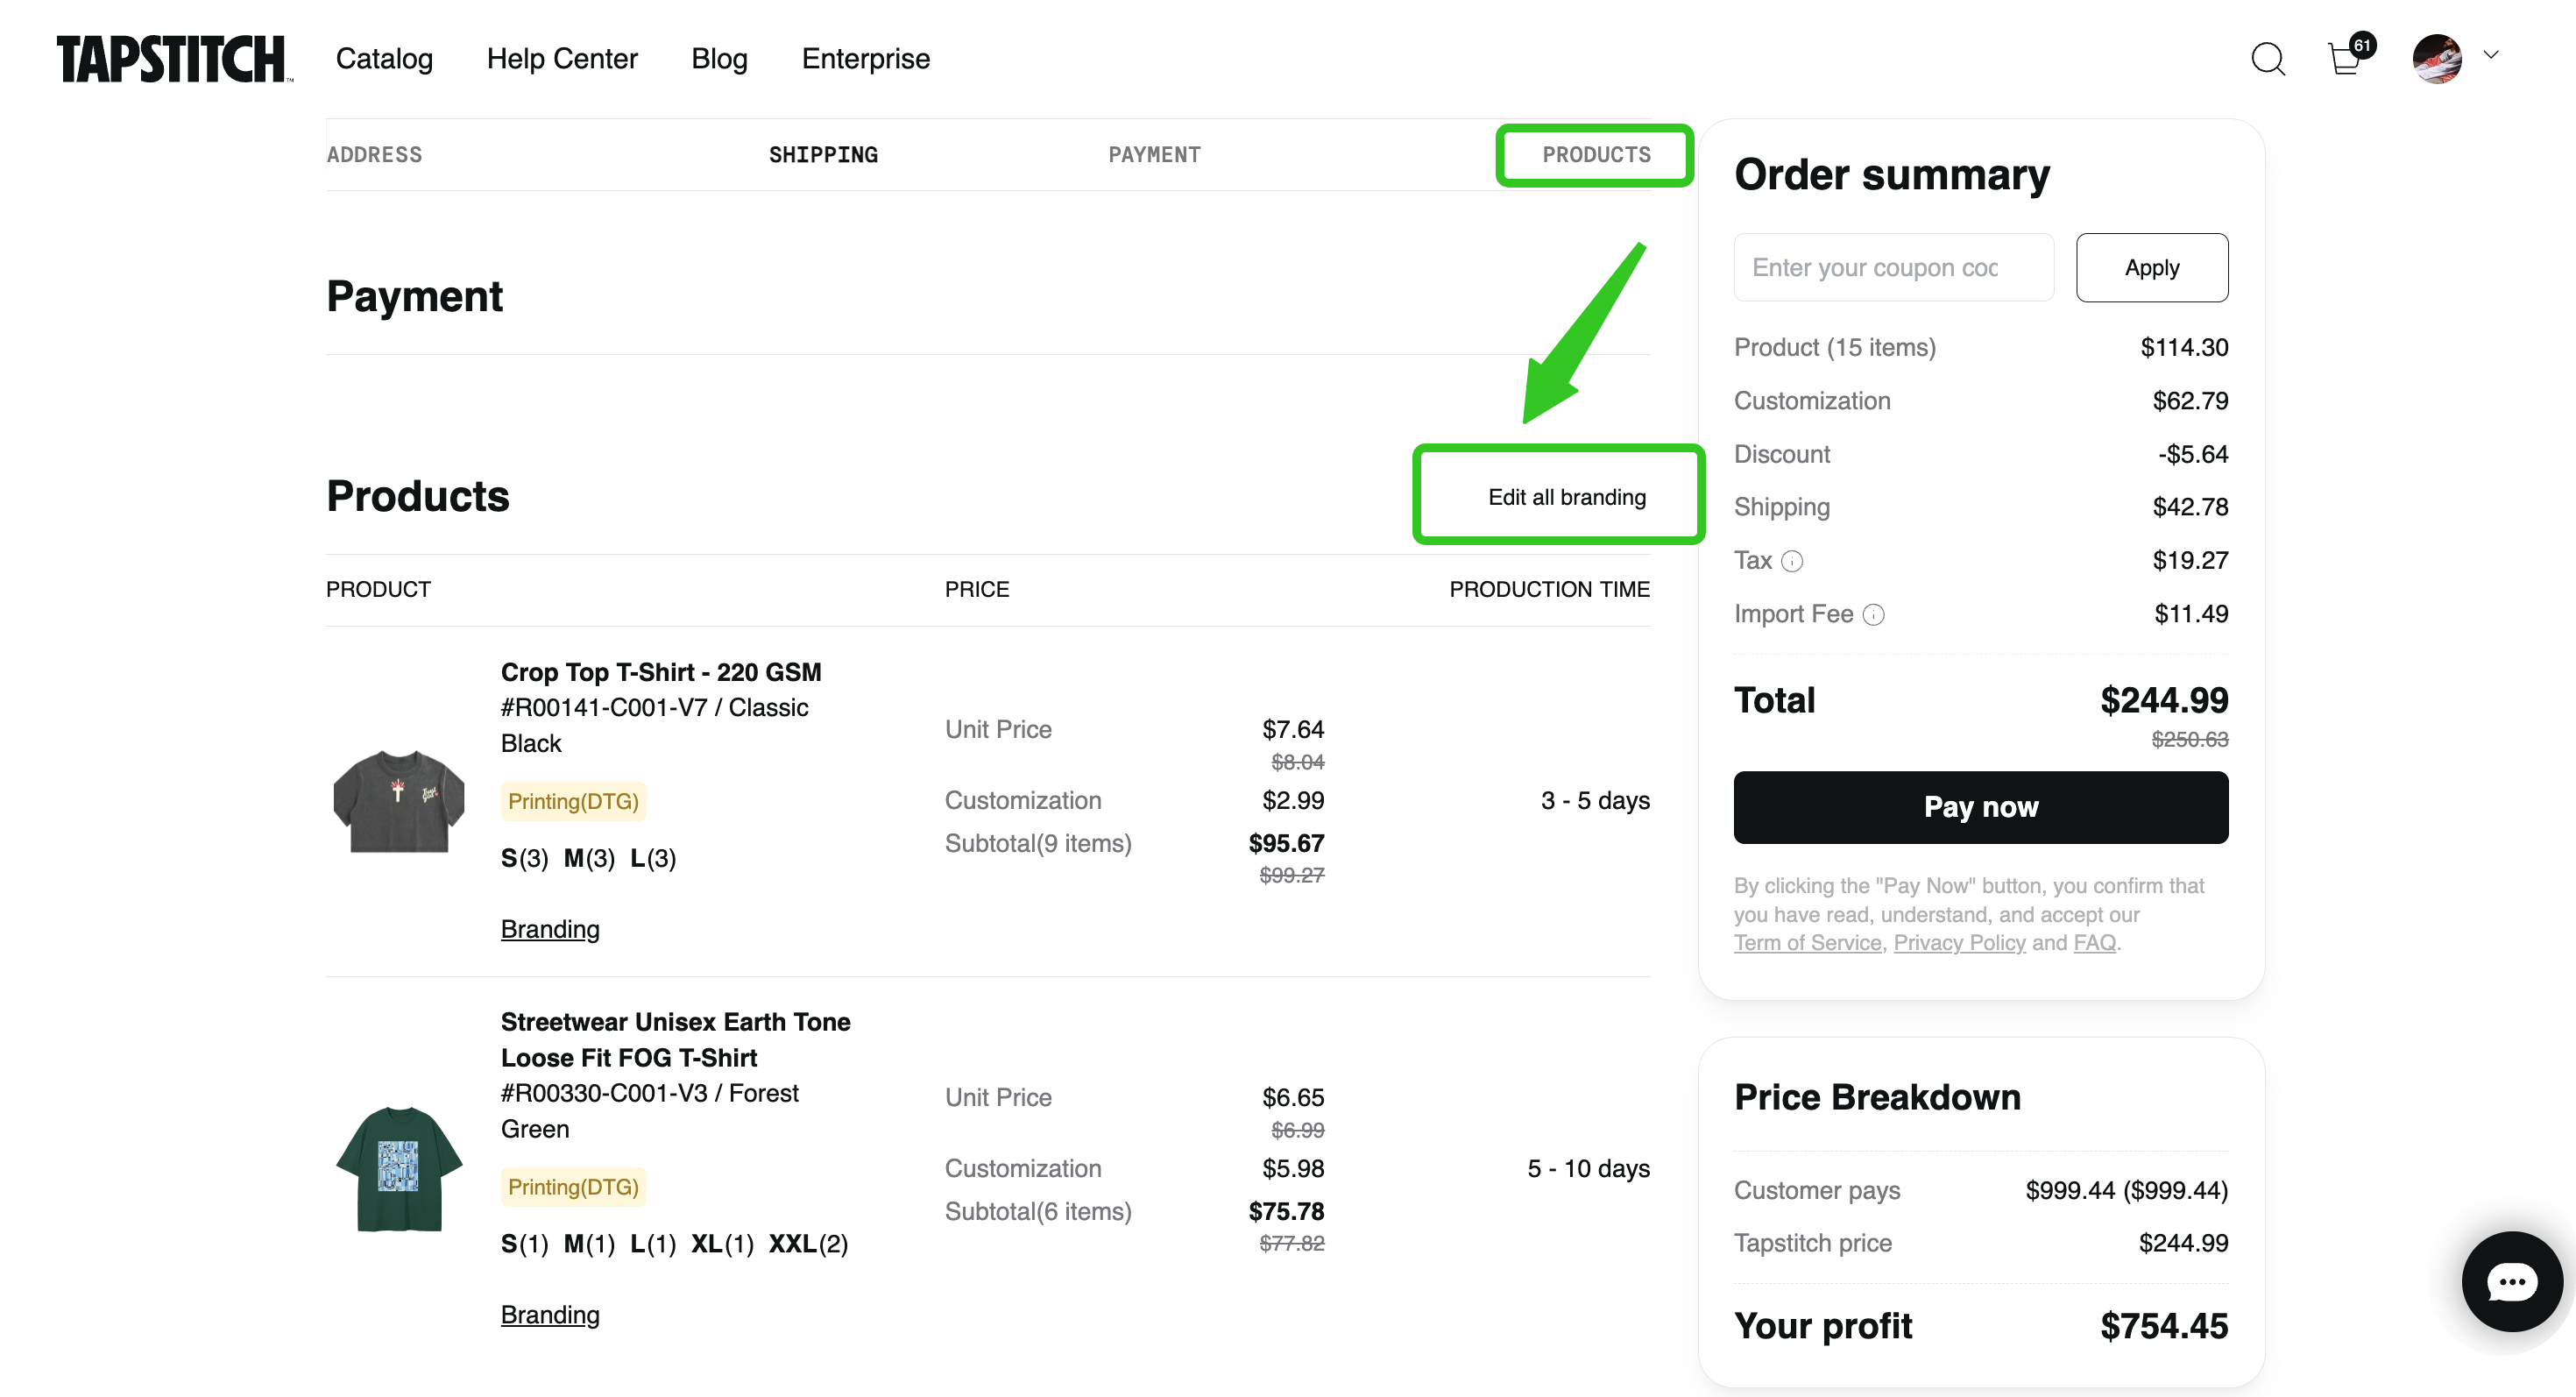Viewport: 2576px width, 1397px height.
Task: Open Branding link for Crop Top T-Shirt
Action: [550, 929]
